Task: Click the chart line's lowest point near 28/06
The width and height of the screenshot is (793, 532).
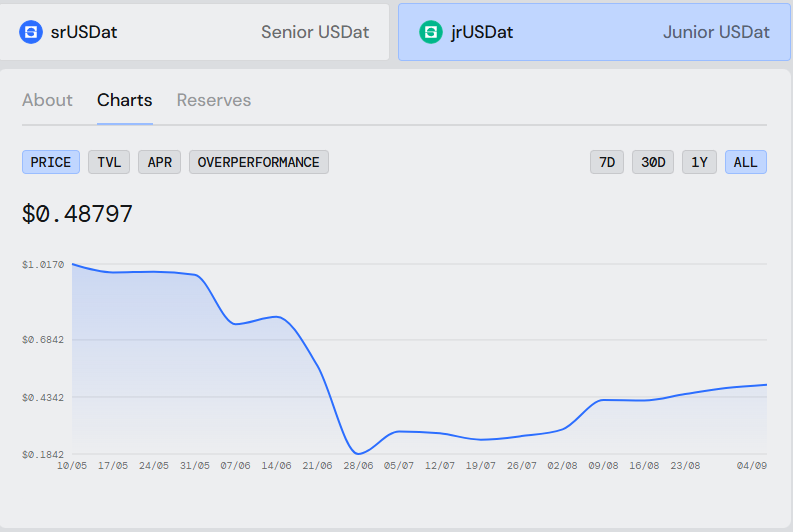Action: 358,453
